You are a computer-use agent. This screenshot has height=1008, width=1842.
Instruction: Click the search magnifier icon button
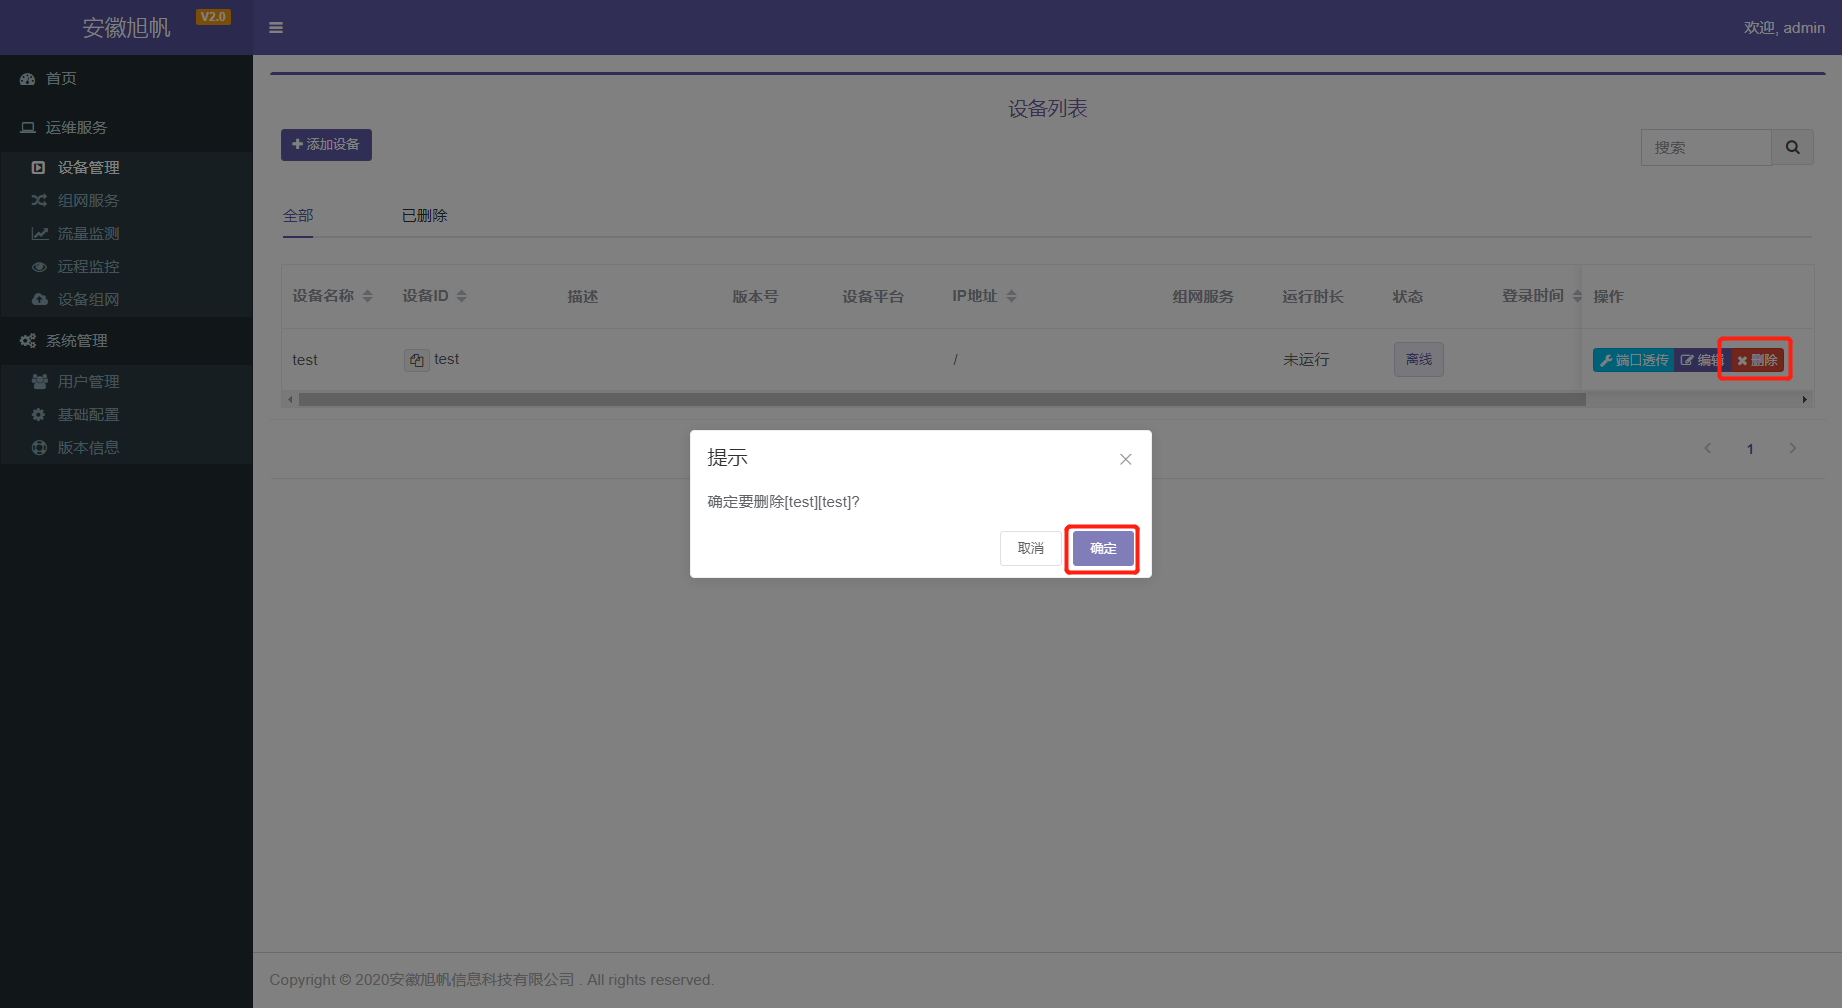(x=1792, y=147)
